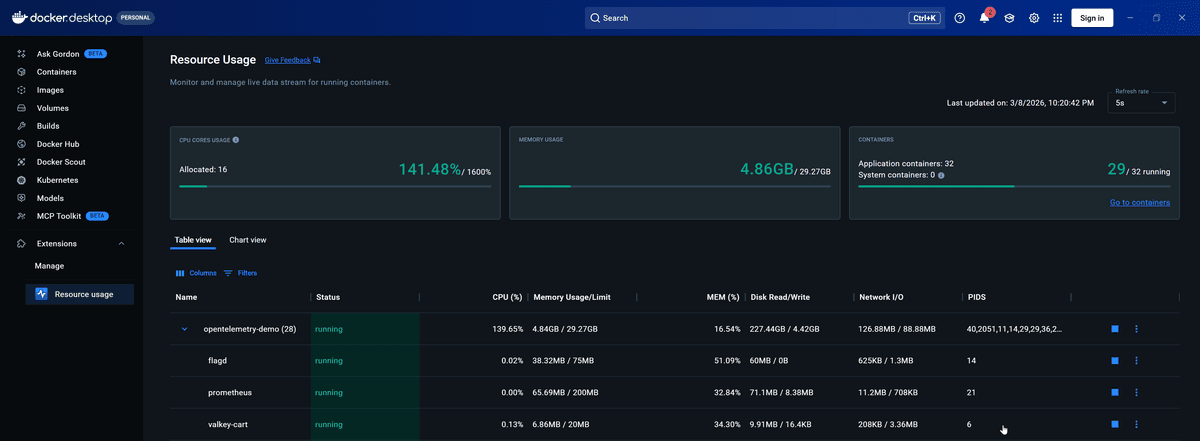
Task: Open Manage under Extensions
Action: point(49,266)
